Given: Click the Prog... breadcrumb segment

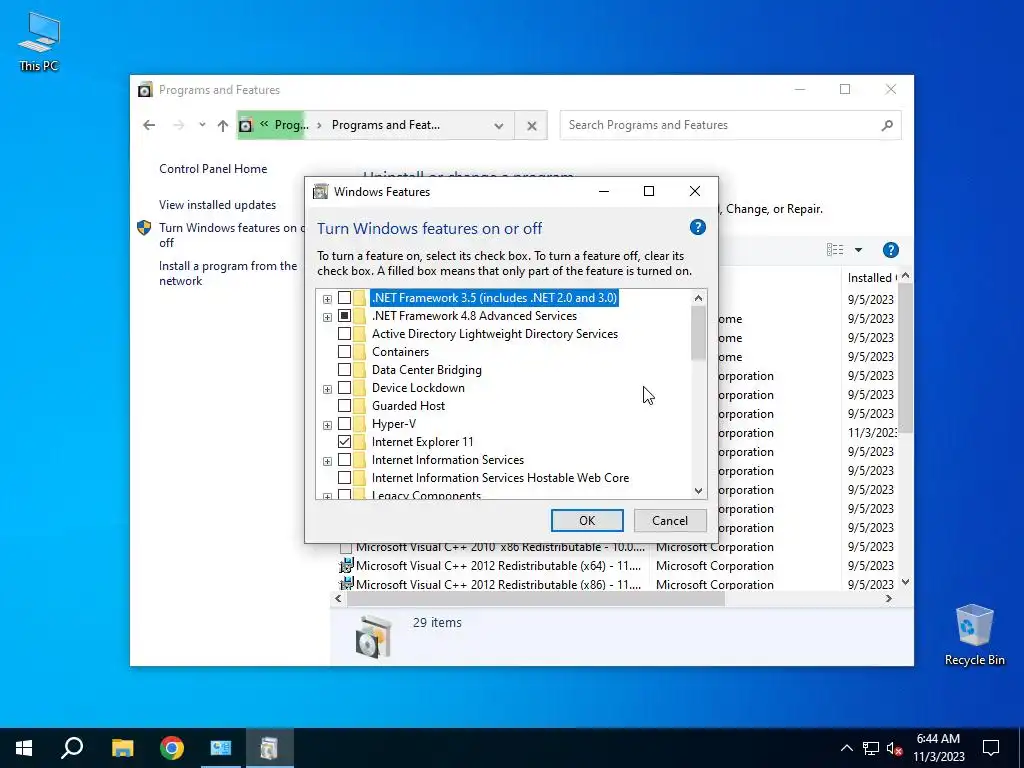Looking at the screenshot, I should point(291,125).
